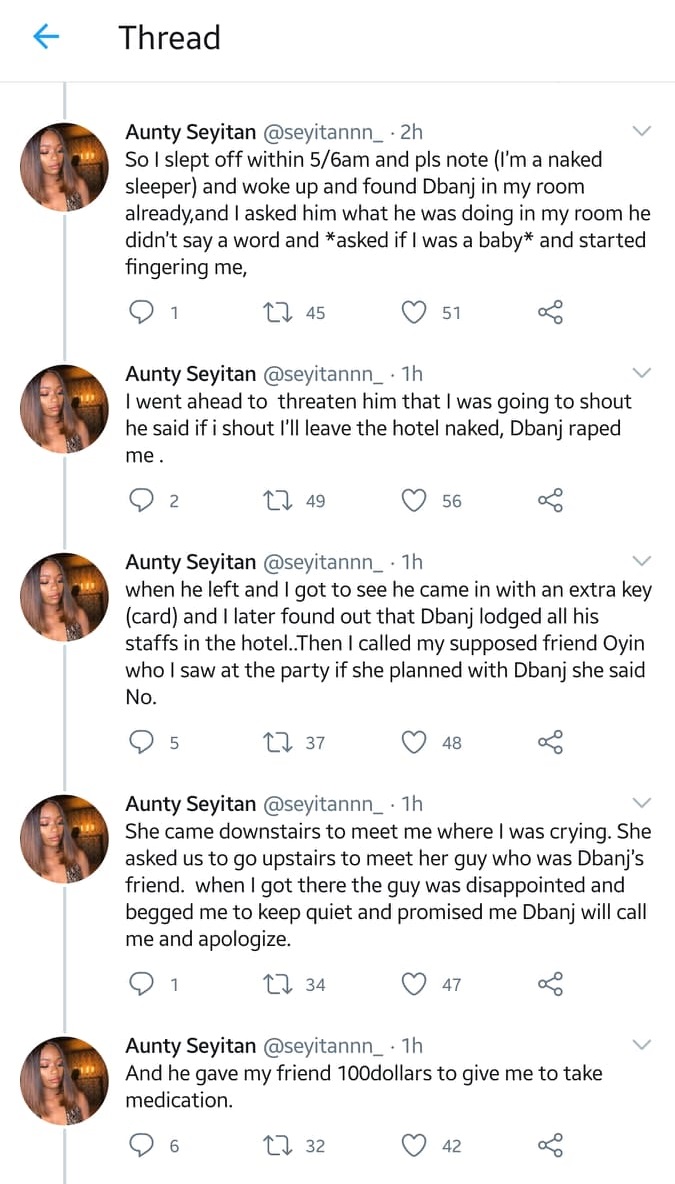Open replies on tweet with 2 comments
Viewport: 675px width, 1184px height.
(x=145, y=501)
